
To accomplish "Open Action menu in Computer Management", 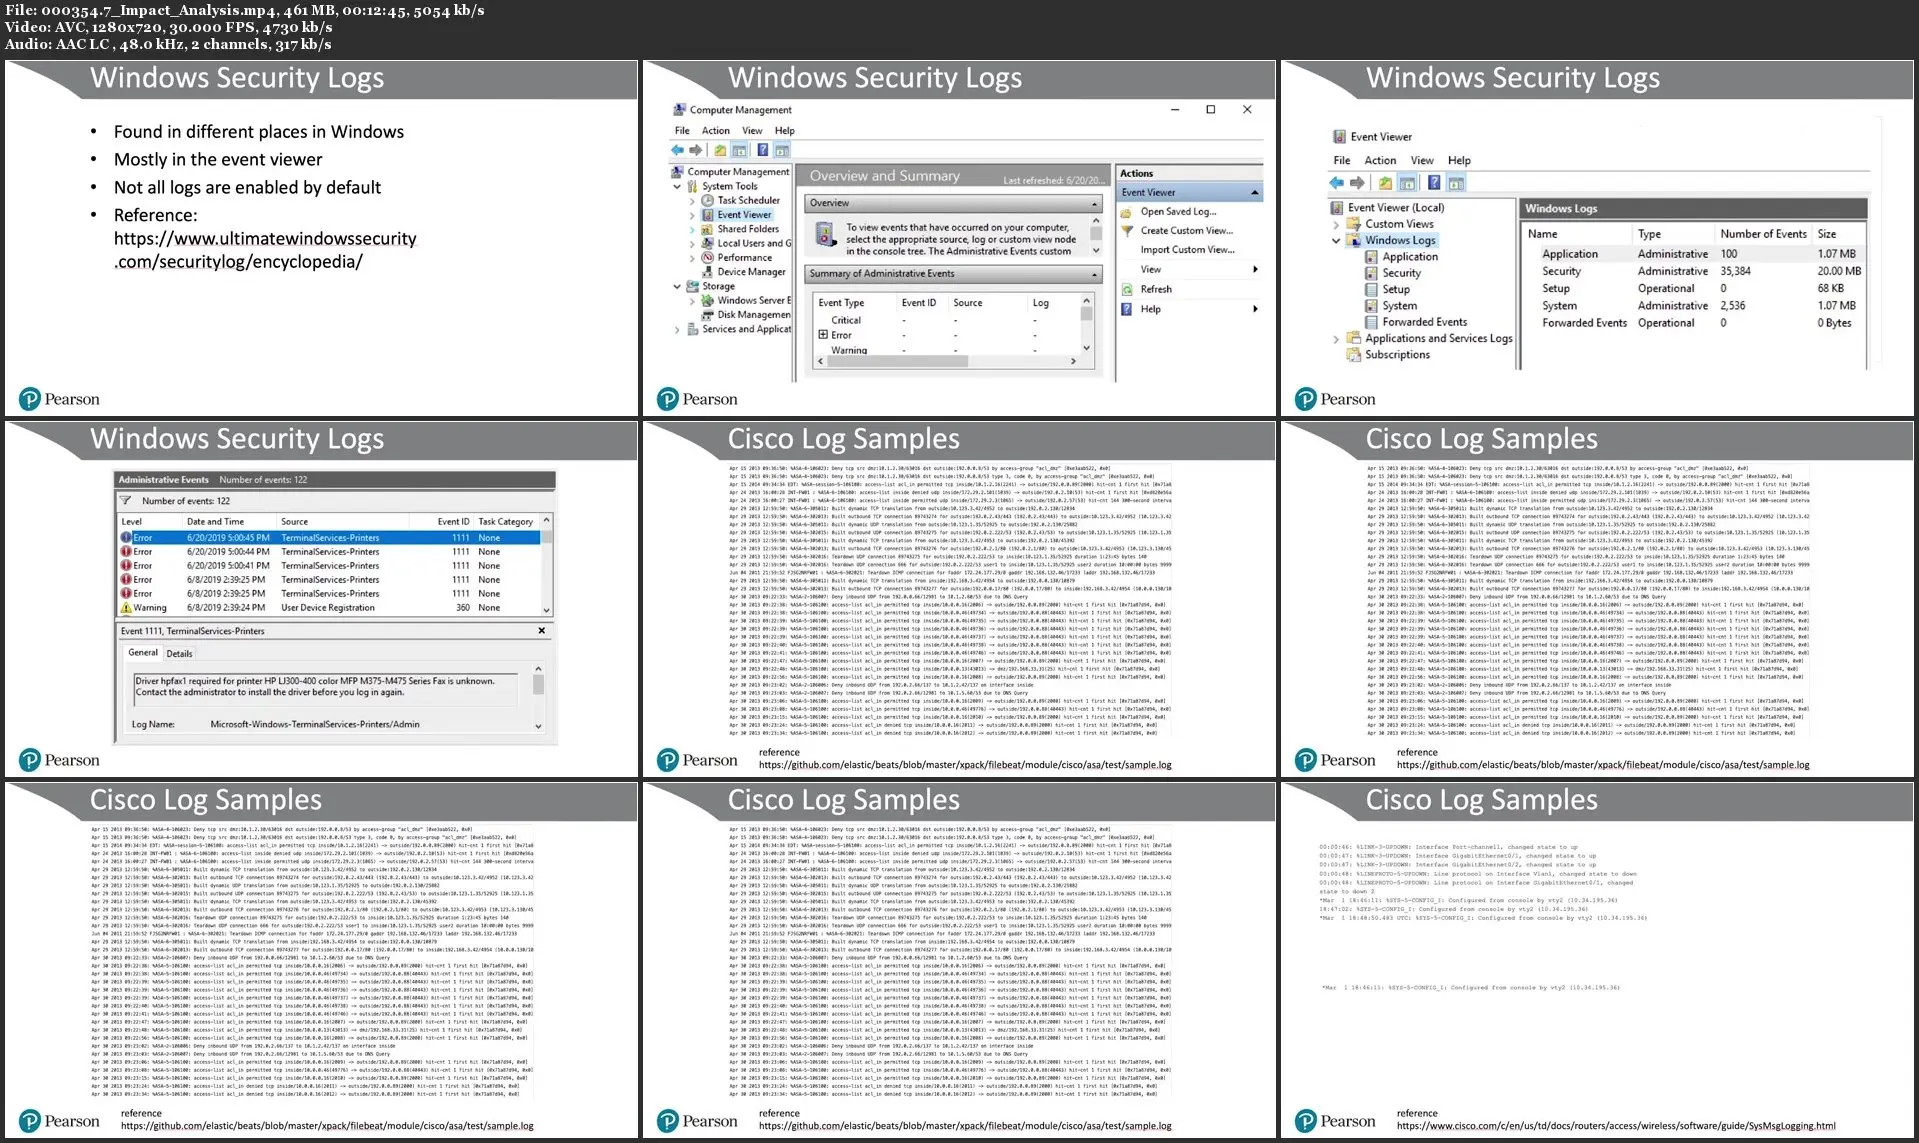I will [715, 130].
